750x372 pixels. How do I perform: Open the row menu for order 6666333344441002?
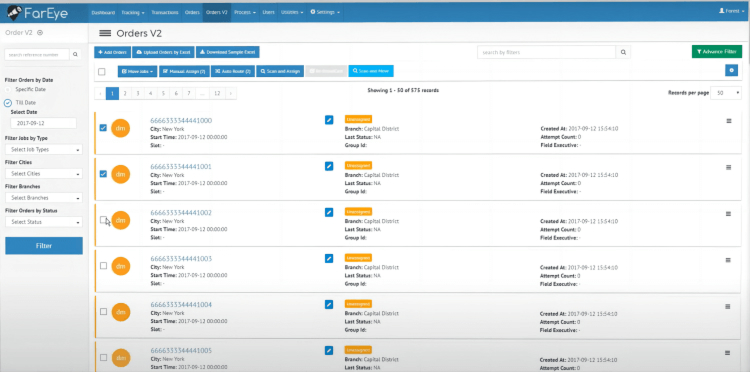point(728,214)
